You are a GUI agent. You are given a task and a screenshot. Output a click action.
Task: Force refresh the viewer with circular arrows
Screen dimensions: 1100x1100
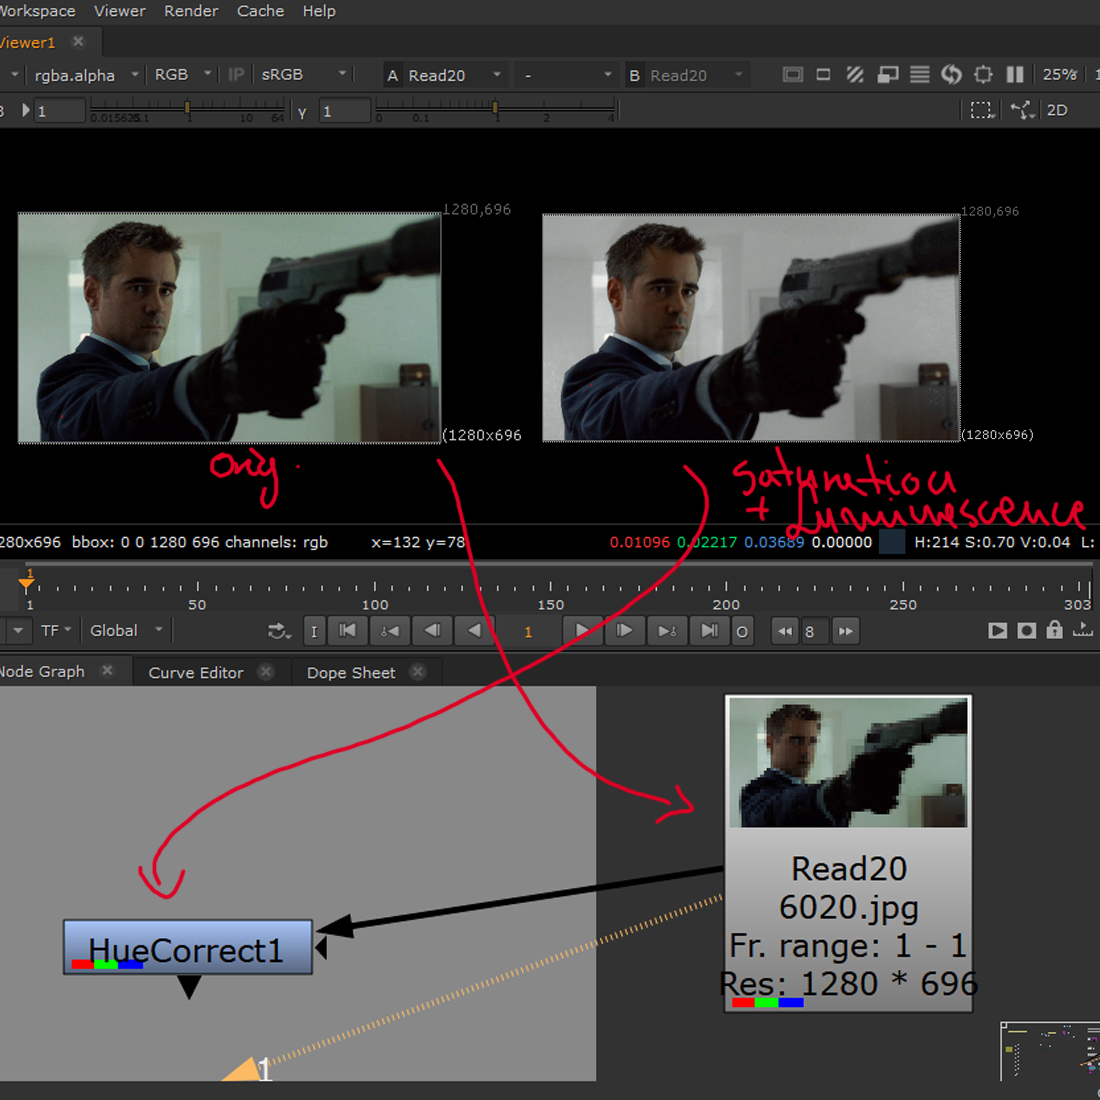951,74
